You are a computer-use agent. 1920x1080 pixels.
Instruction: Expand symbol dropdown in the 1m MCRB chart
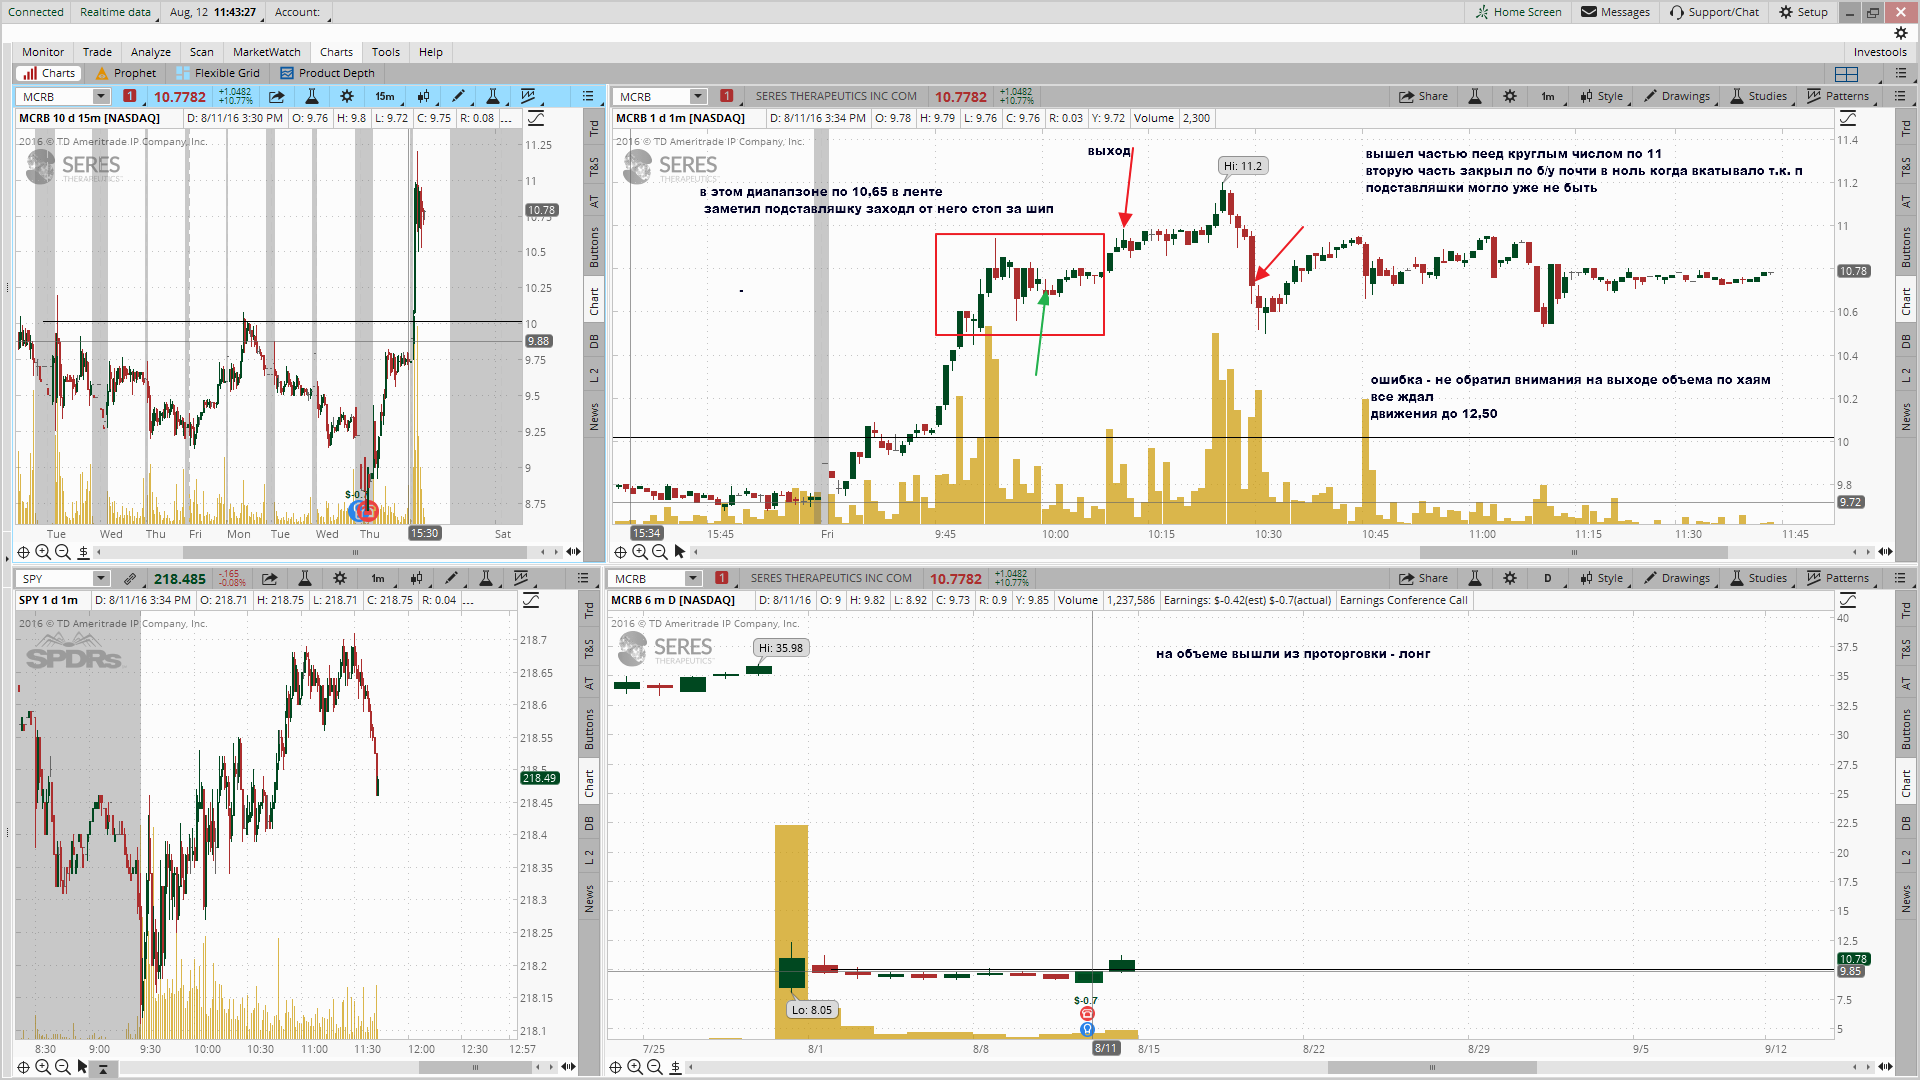click(x=698, y=97)
